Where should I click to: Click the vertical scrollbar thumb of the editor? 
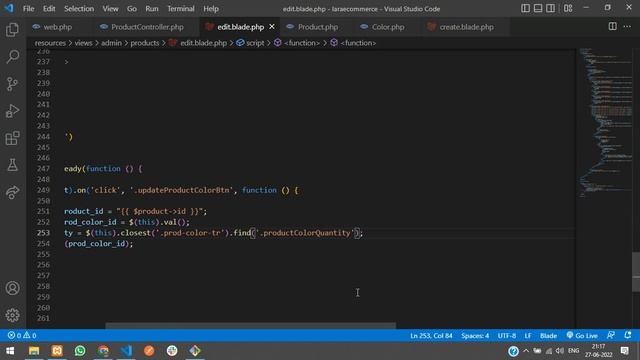(636, 272)
